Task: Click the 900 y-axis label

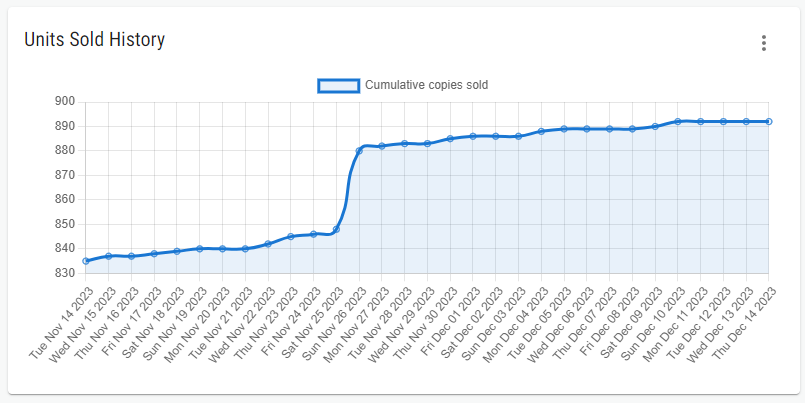Action: [65, 102]
